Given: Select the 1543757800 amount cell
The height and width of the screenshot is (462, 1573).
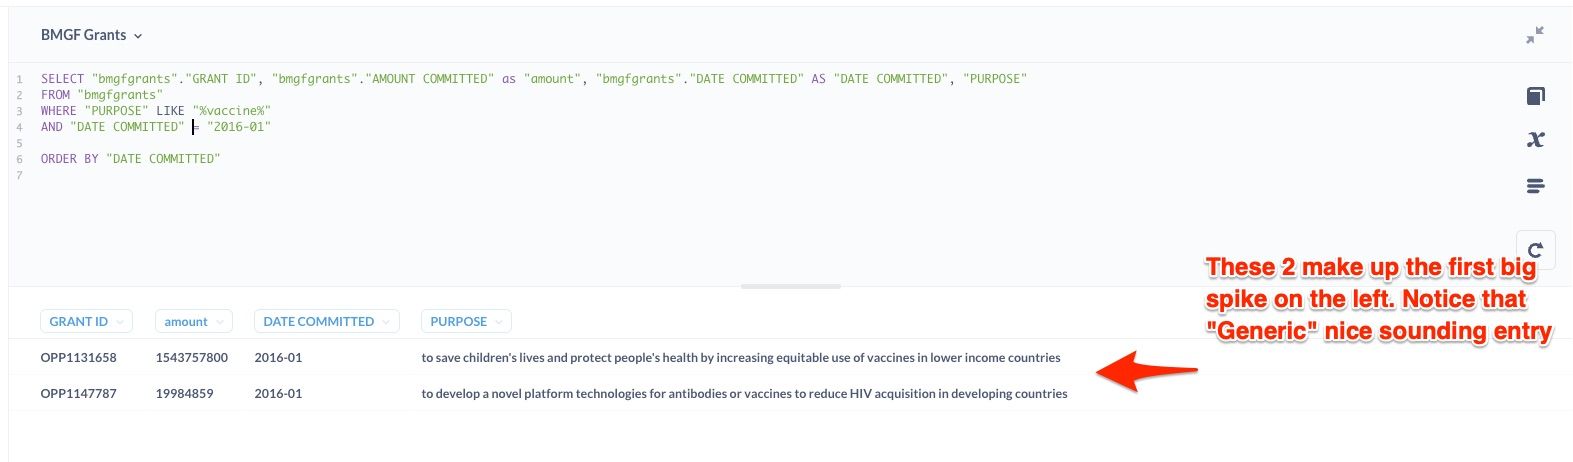Looking at the screenshot, I should pyautogui.click(x=192, y=357).
